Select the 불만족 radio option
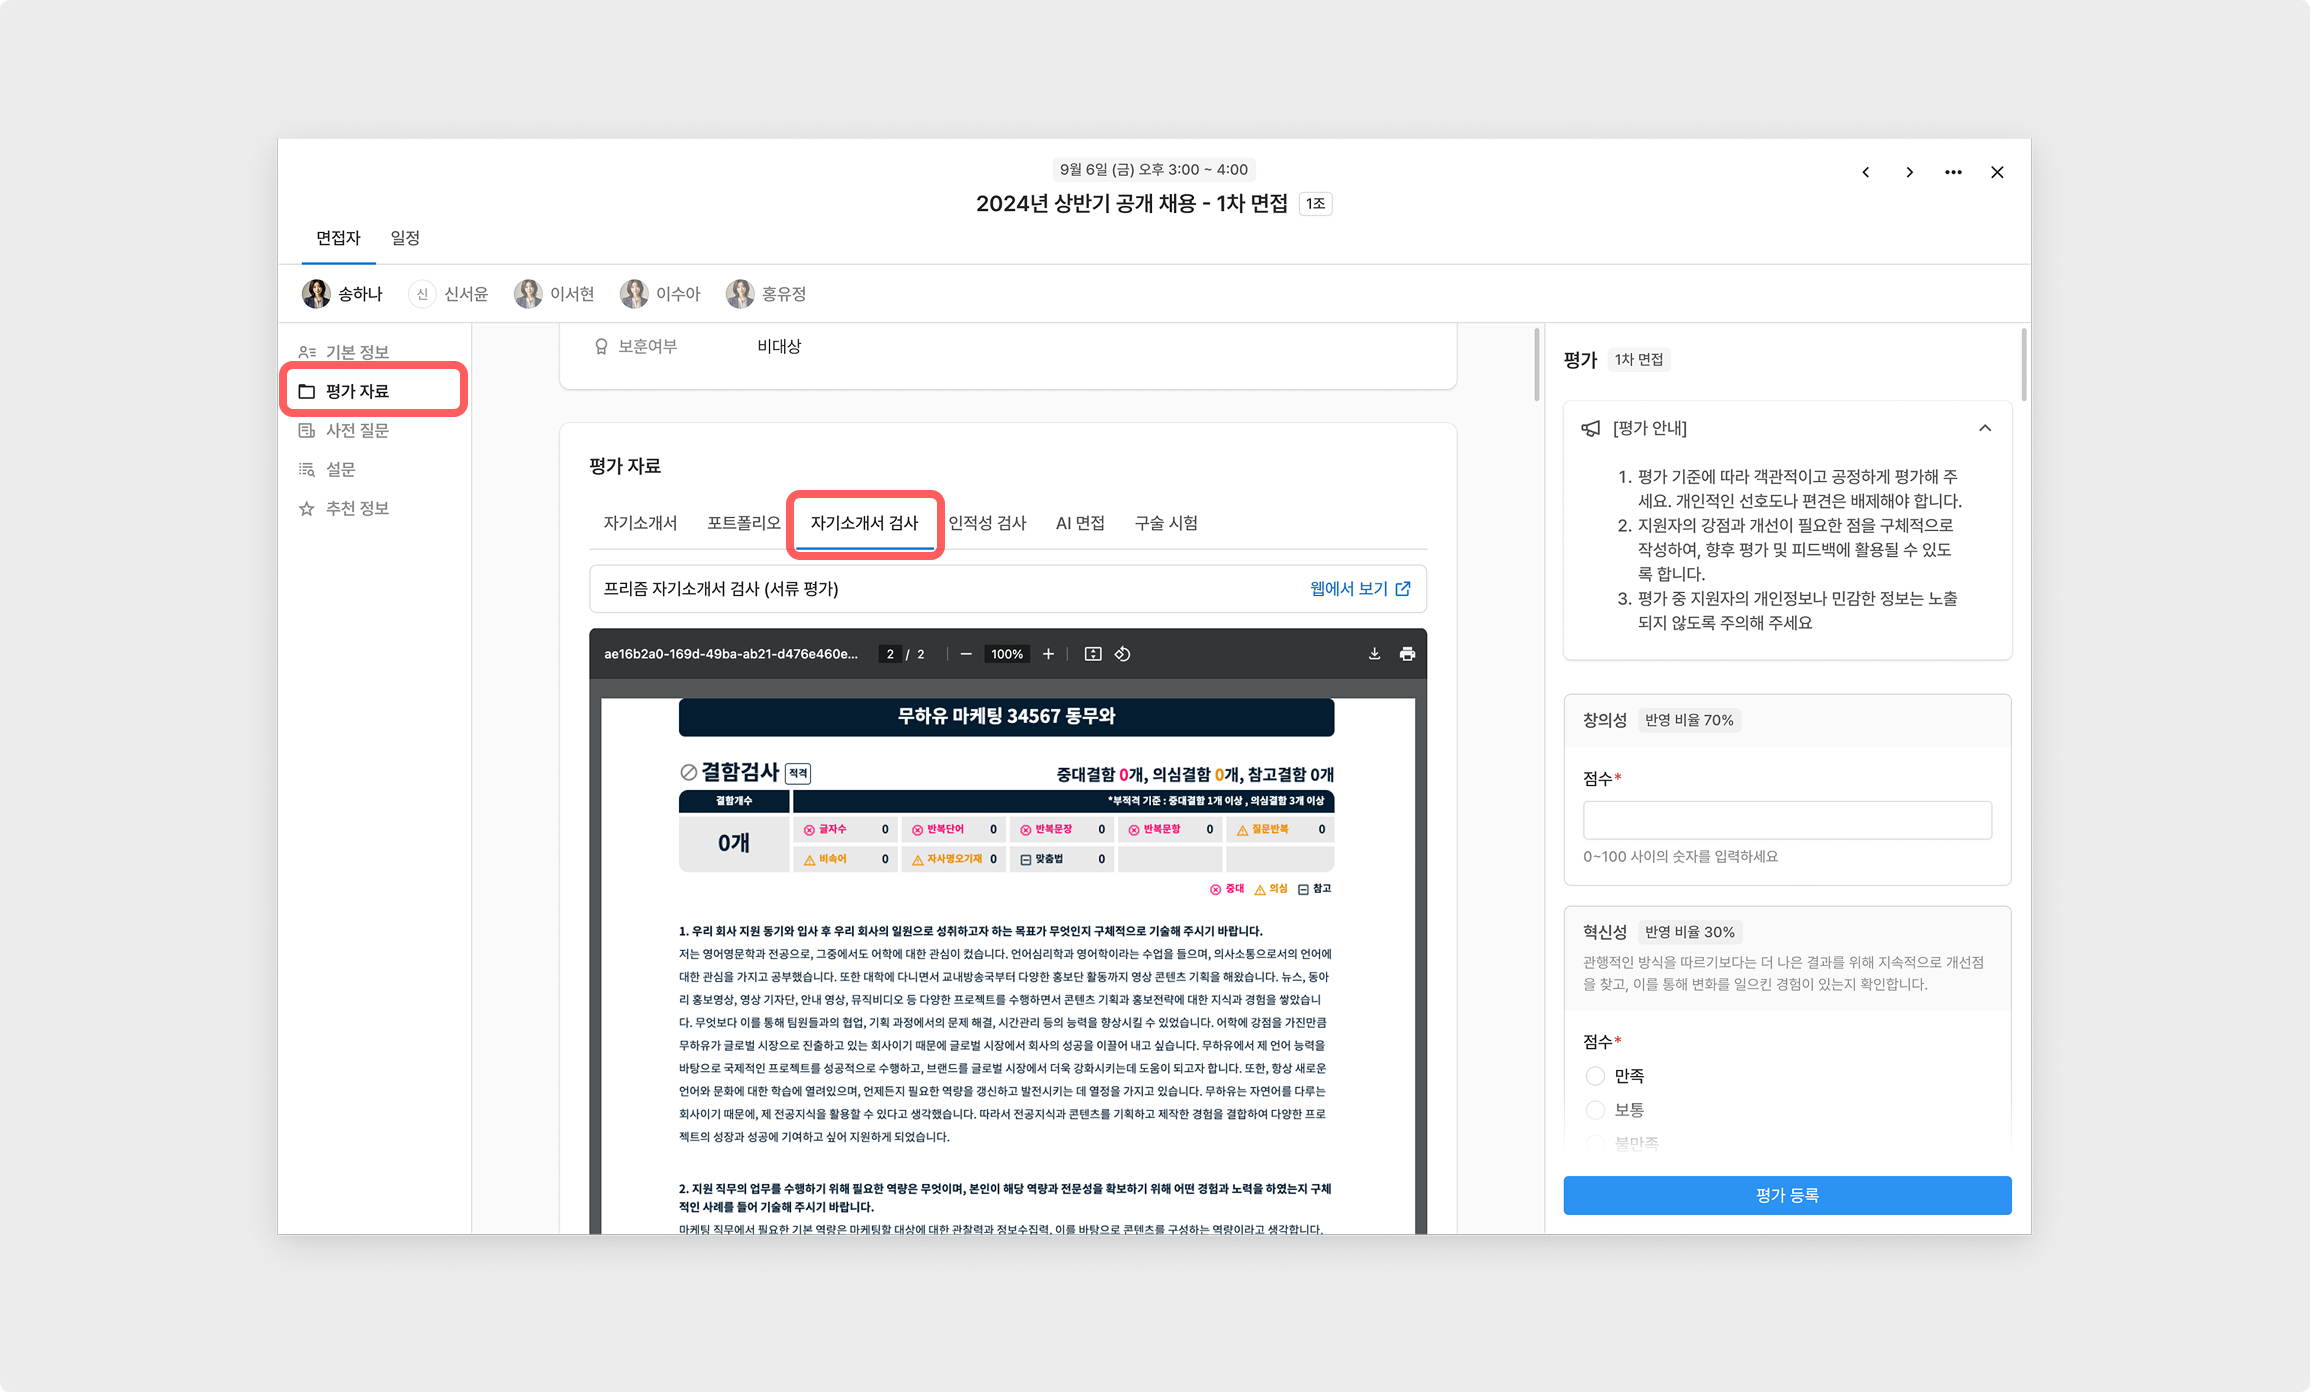The image size is (2310, 1392). point(1595,1143)
